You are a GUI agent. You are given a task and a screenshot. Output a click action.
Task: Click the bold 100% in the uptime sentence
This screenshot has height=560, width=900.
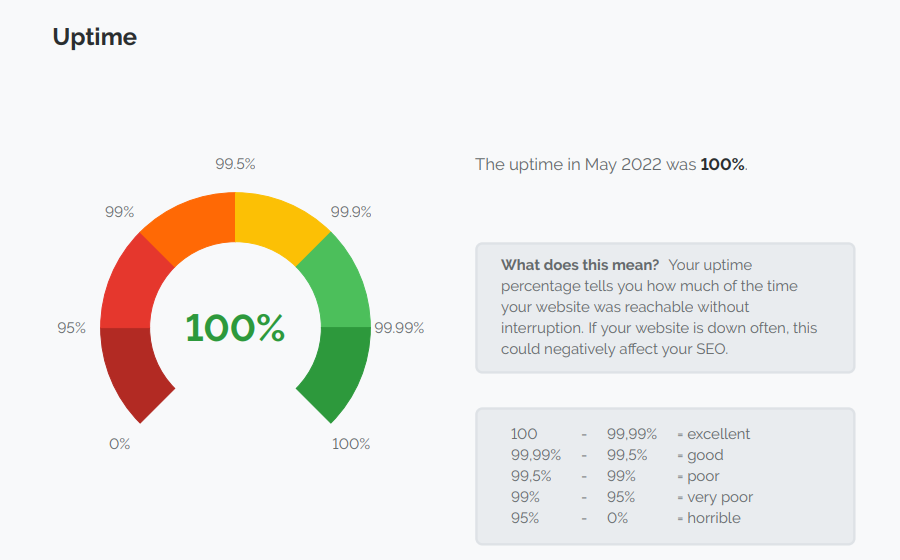click(722, 164)
